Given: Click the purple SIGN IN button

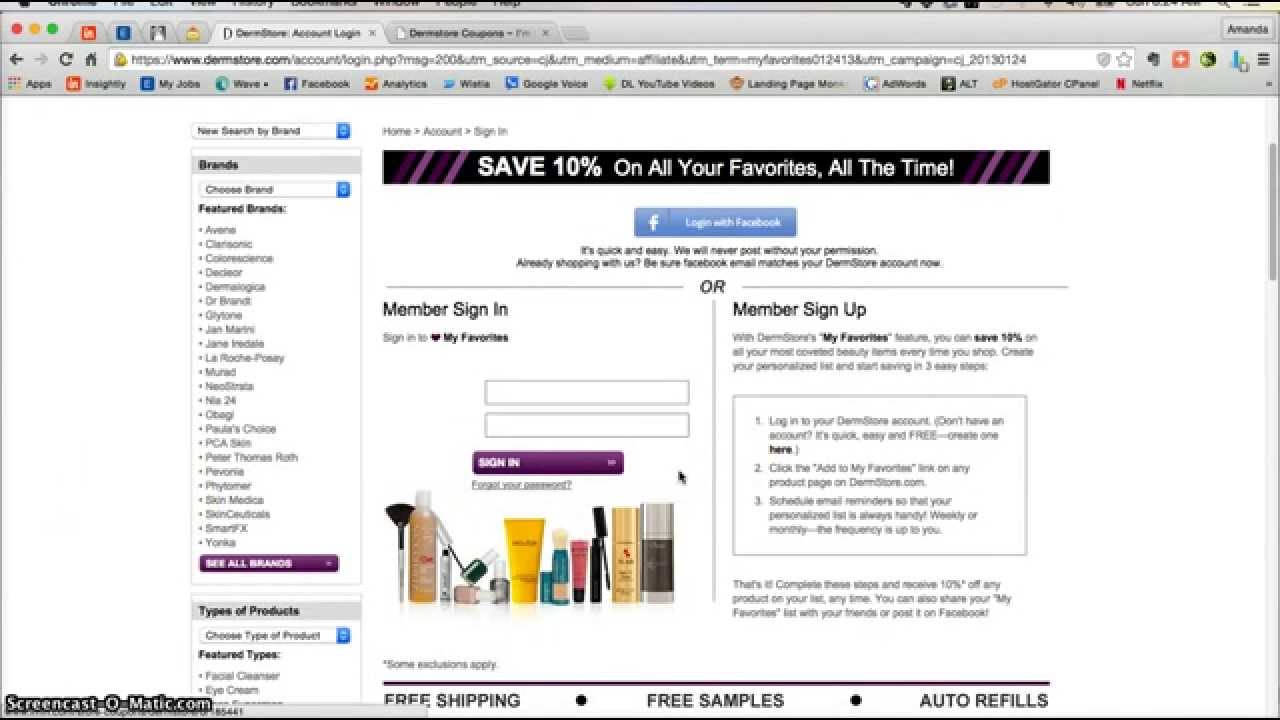Looking at the screenshot, I should click(x=548, y=462).
